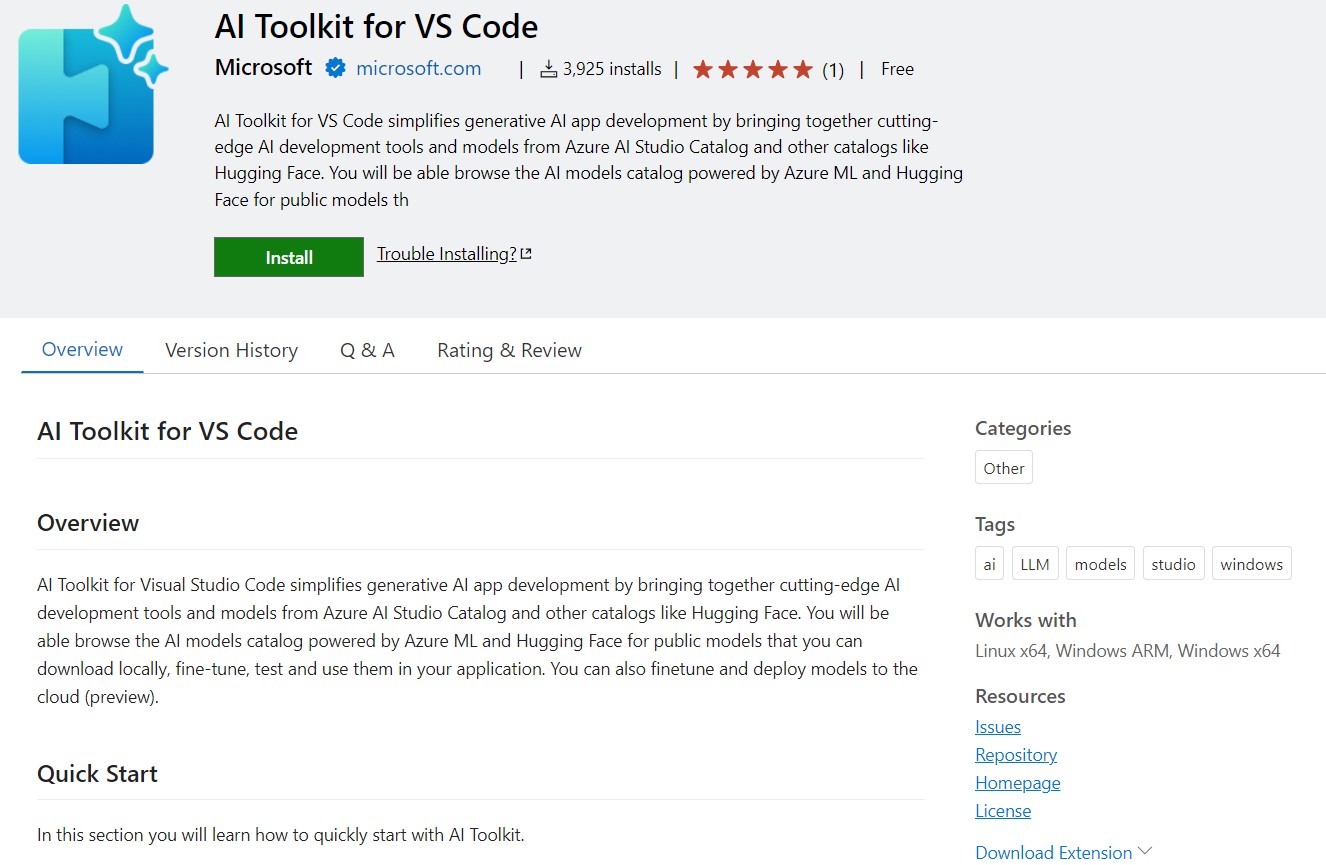Click the installs download icon

point(548,69)
